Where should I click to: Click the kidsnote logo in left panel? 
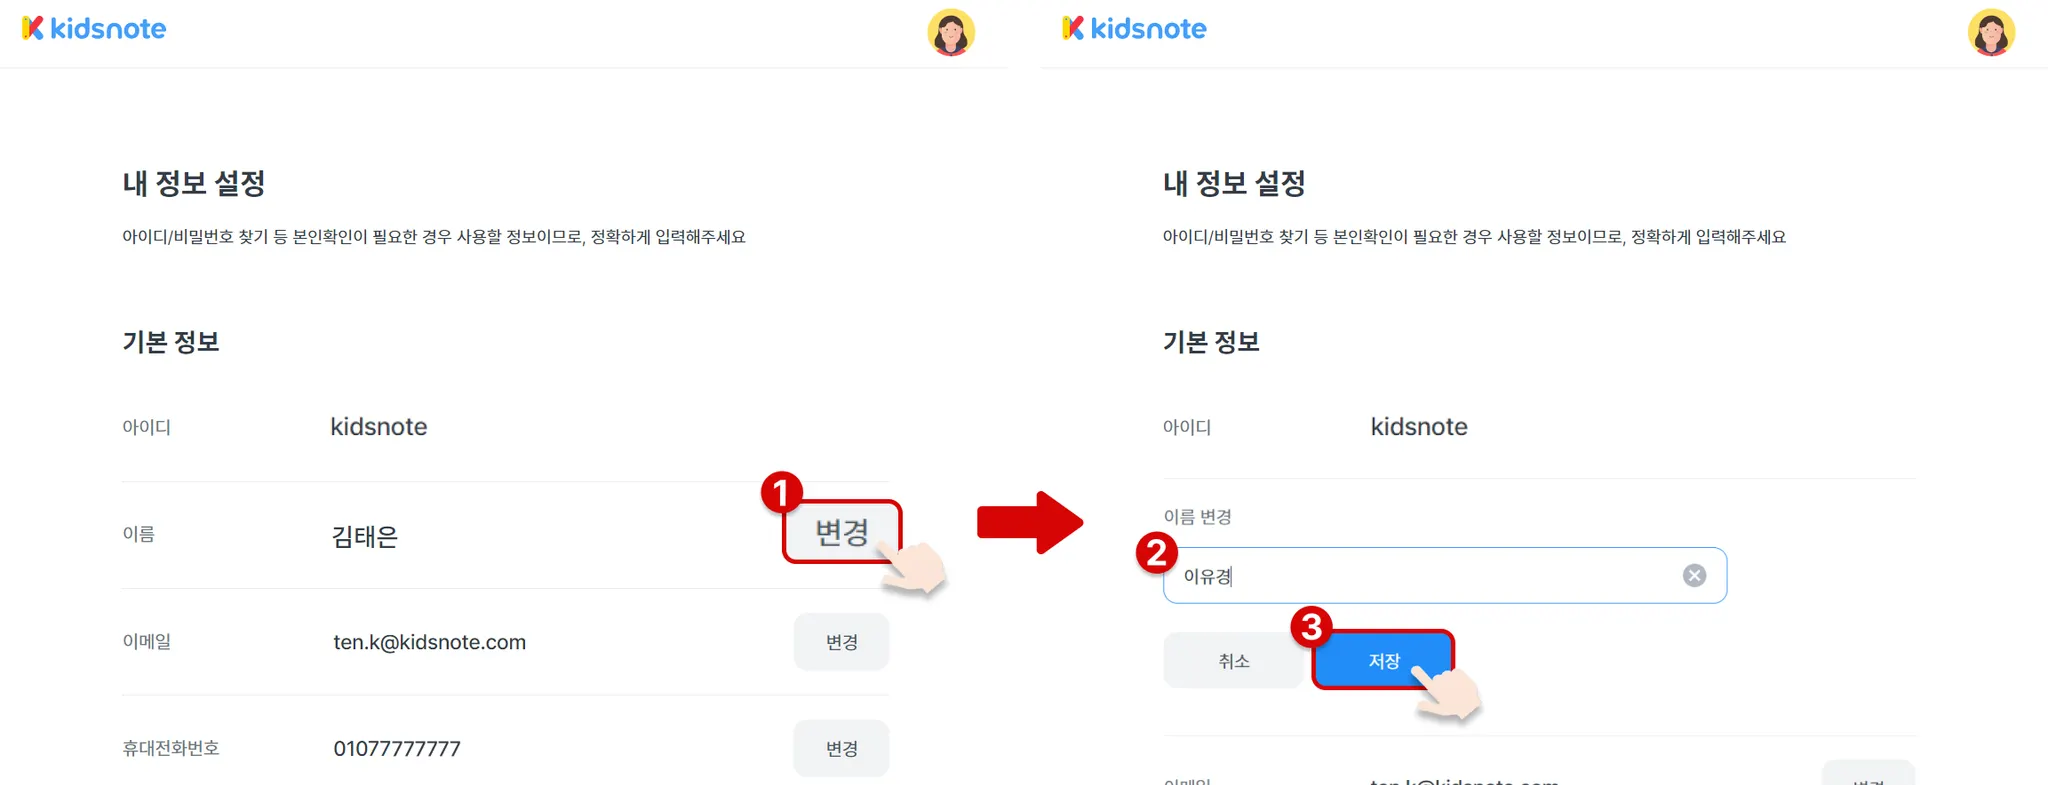pos(94,28)
